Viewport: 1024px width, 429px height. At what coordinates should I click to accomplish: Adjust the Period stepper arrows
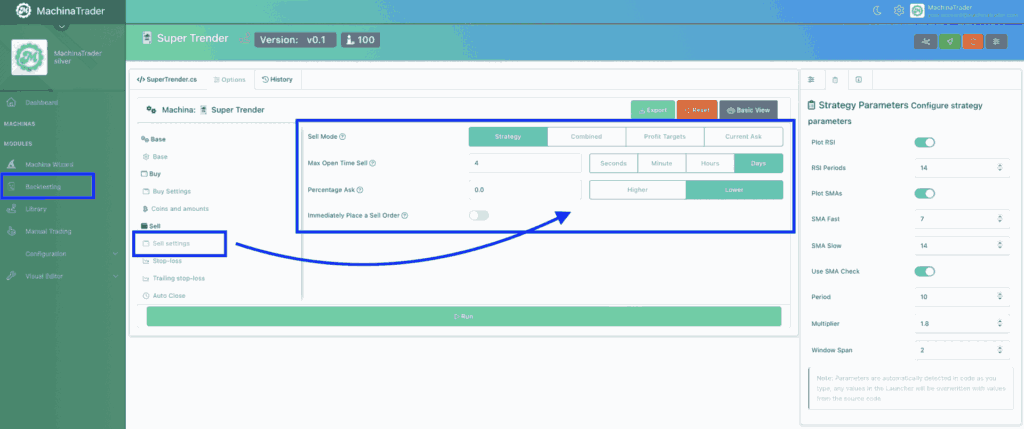click(x=1000, y=296)
